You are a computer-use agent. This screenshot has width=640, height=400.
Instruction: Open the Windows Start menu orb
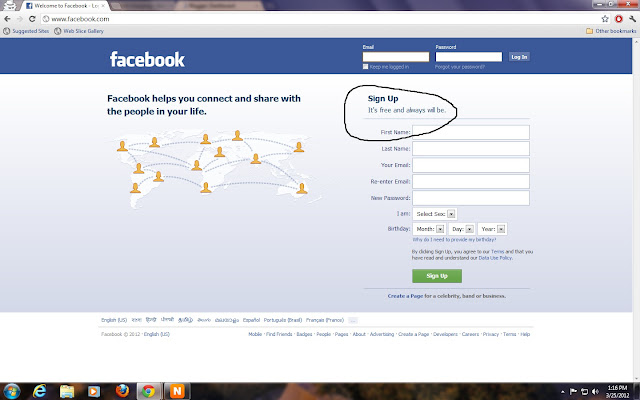click(11, 392)
